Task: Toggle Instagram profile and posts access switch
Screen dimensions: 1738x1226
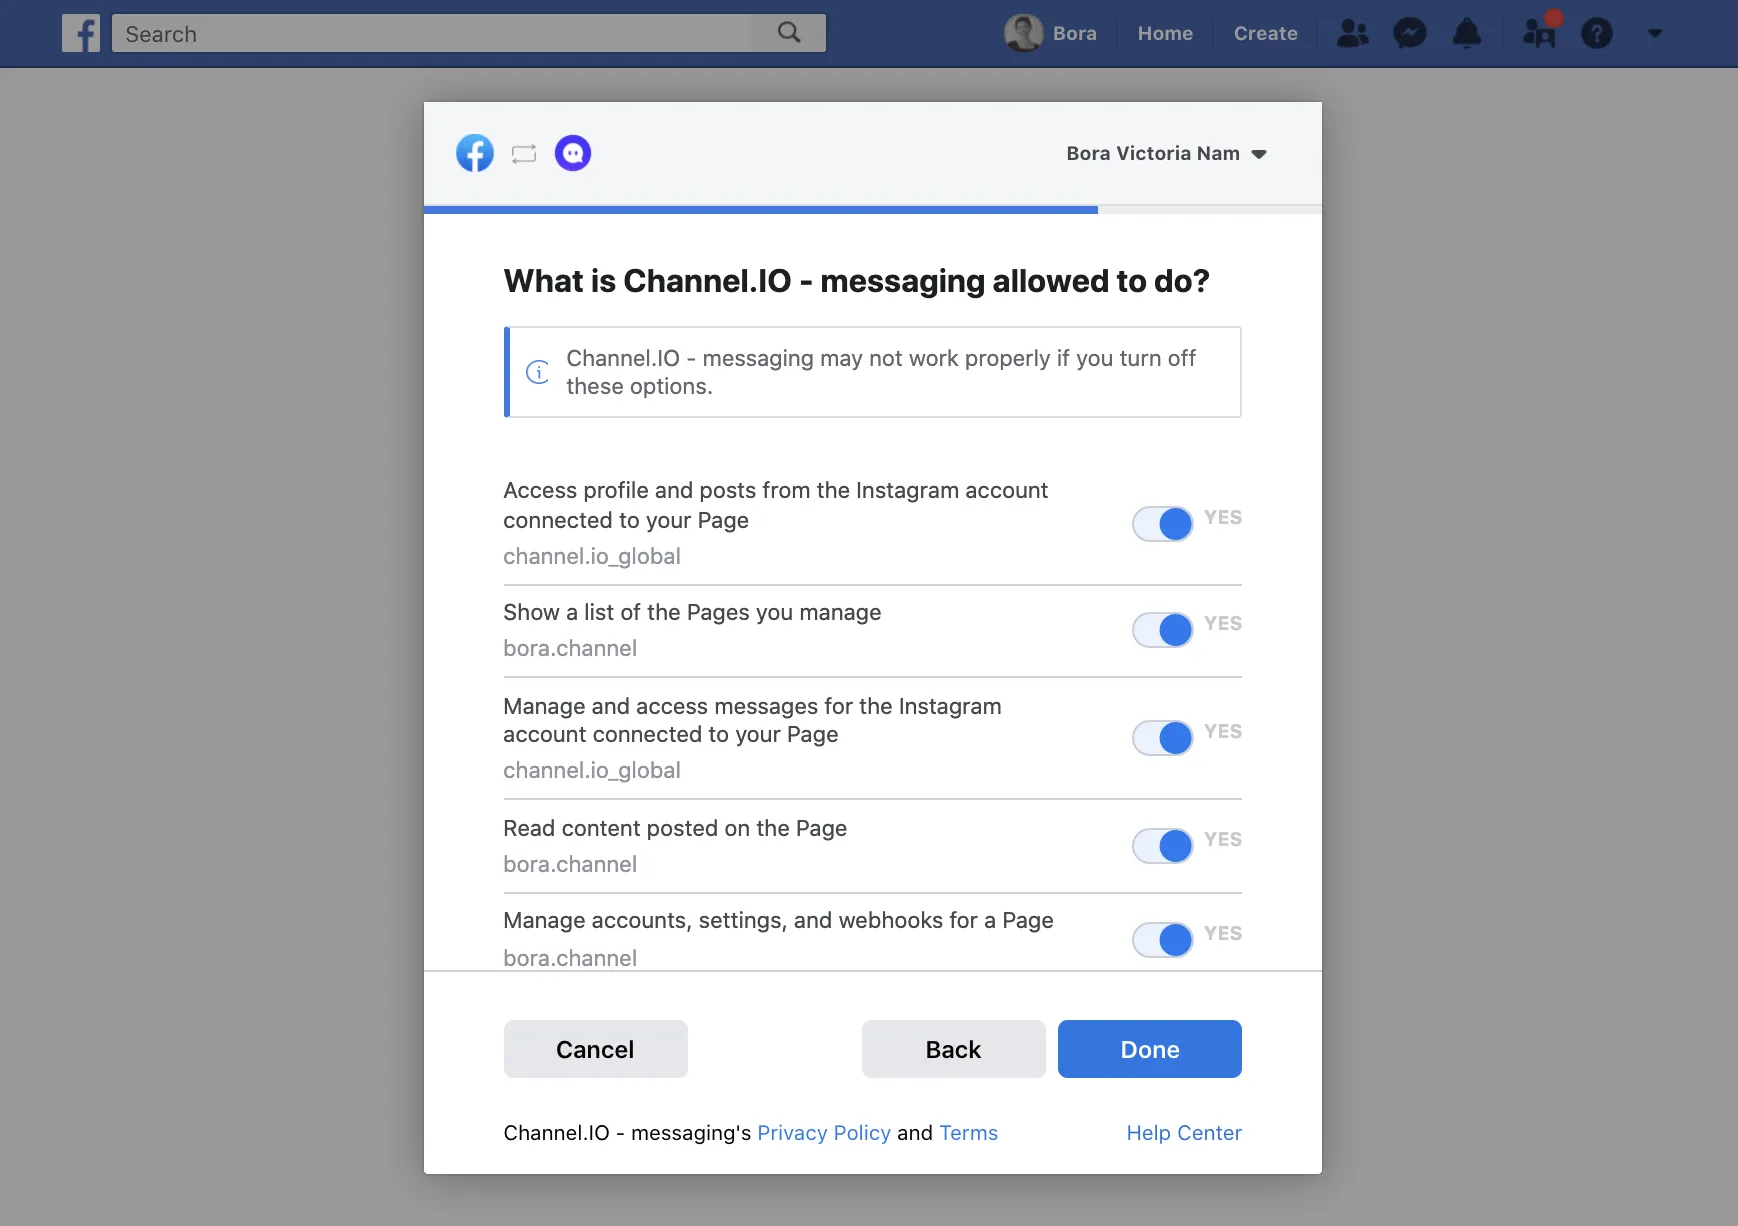Action: point(1163,523)
